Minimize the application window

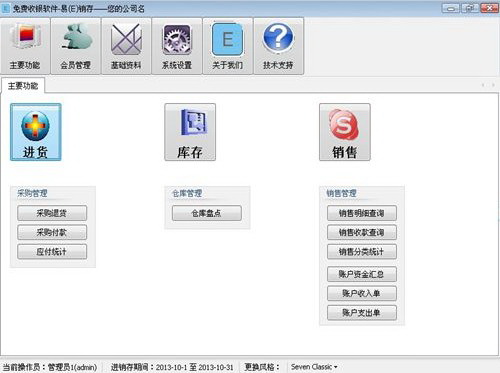coord(451,8)
